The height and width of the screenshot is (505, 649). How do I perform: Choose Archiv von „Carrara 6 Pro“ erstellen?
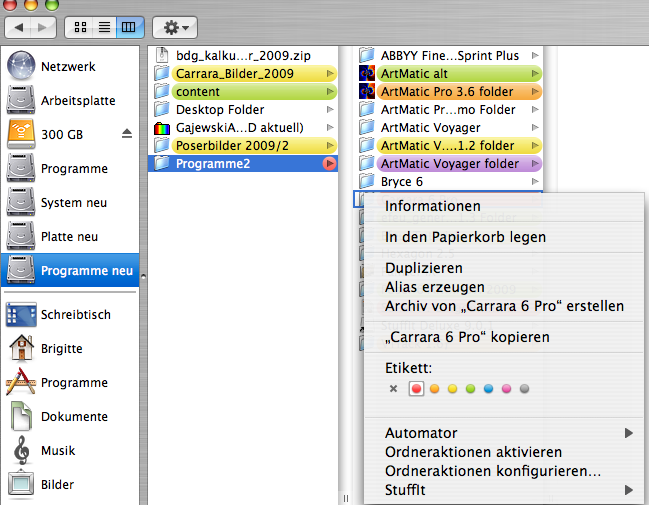pos(504,306)
